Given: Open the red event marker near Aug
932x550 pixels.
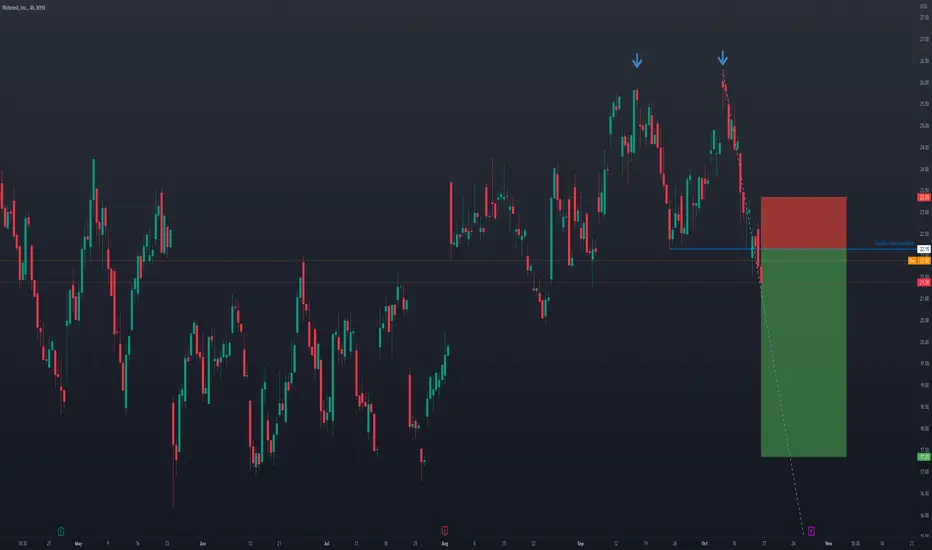Looking at the screenshot, I should pyautogui.click(x=445, y=530).
